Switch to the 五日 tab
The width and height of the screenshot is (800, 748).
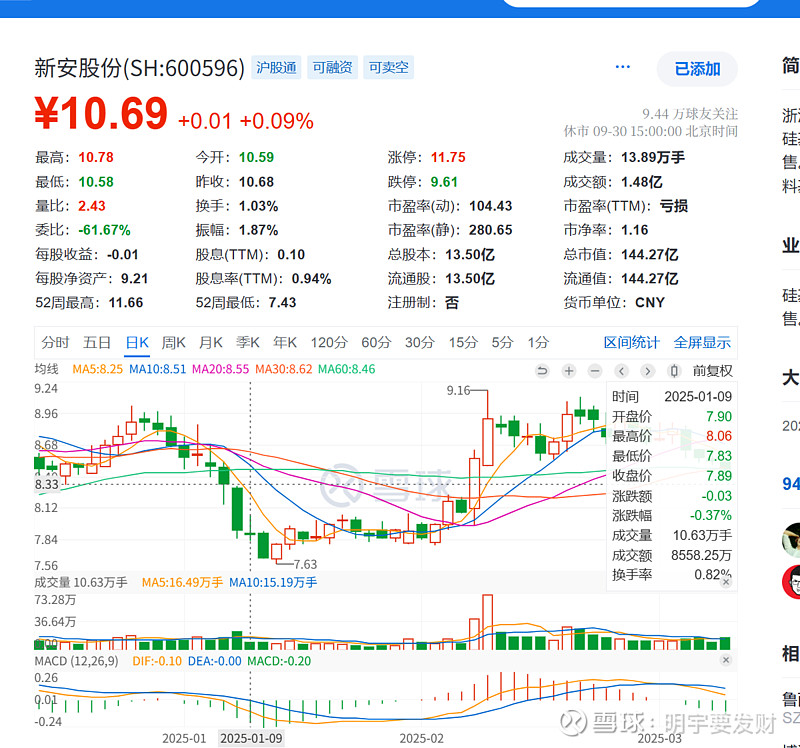tap(97, 342)
